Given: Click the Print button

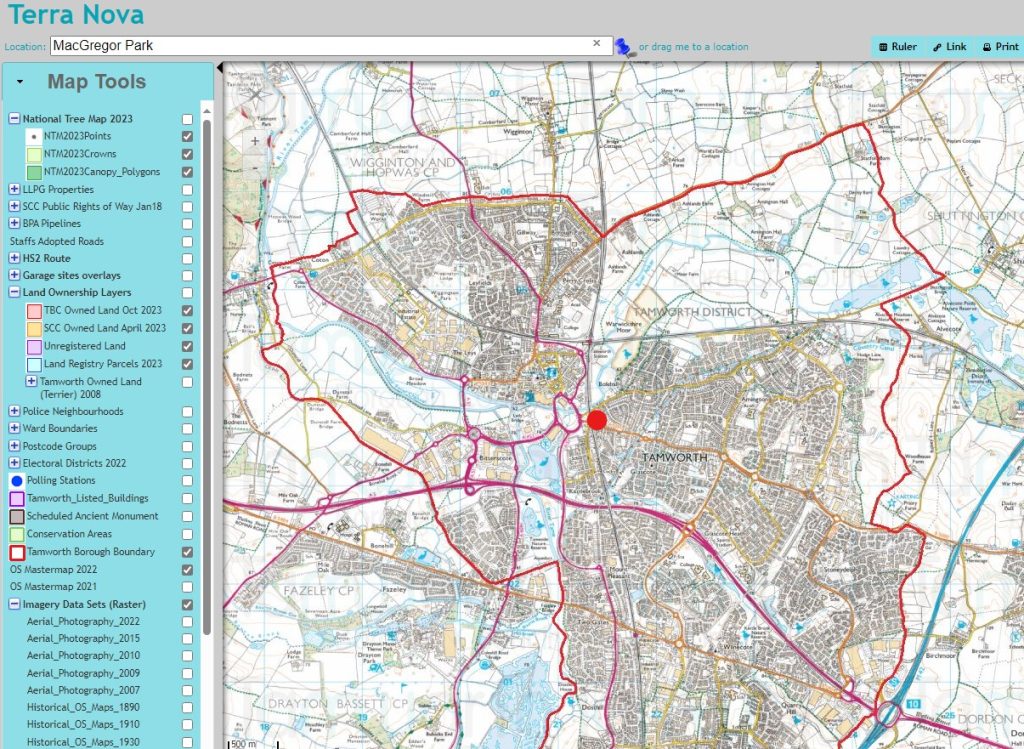Looking at the screenshot, I should pyautogui.click(x=1000, y=47).
